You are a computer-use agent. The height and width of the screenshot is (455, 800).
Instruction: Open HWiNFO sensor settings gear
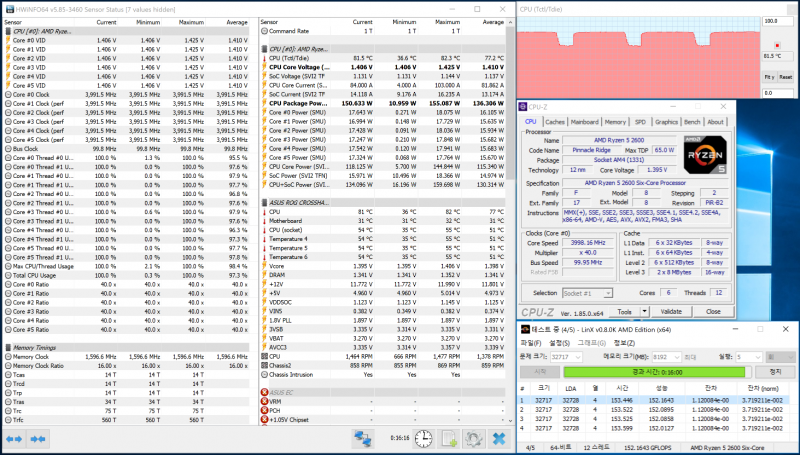click(x=473, y=439)
